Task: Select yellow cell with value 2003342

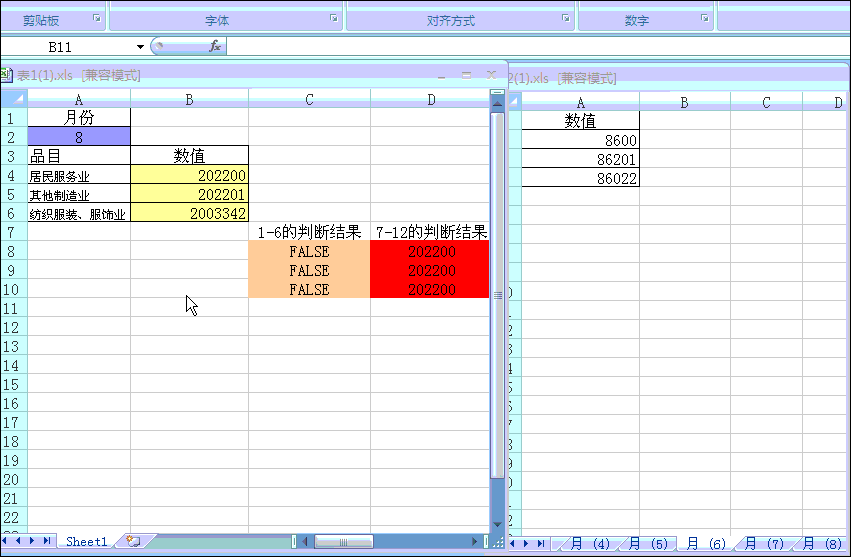Action: 189,213
